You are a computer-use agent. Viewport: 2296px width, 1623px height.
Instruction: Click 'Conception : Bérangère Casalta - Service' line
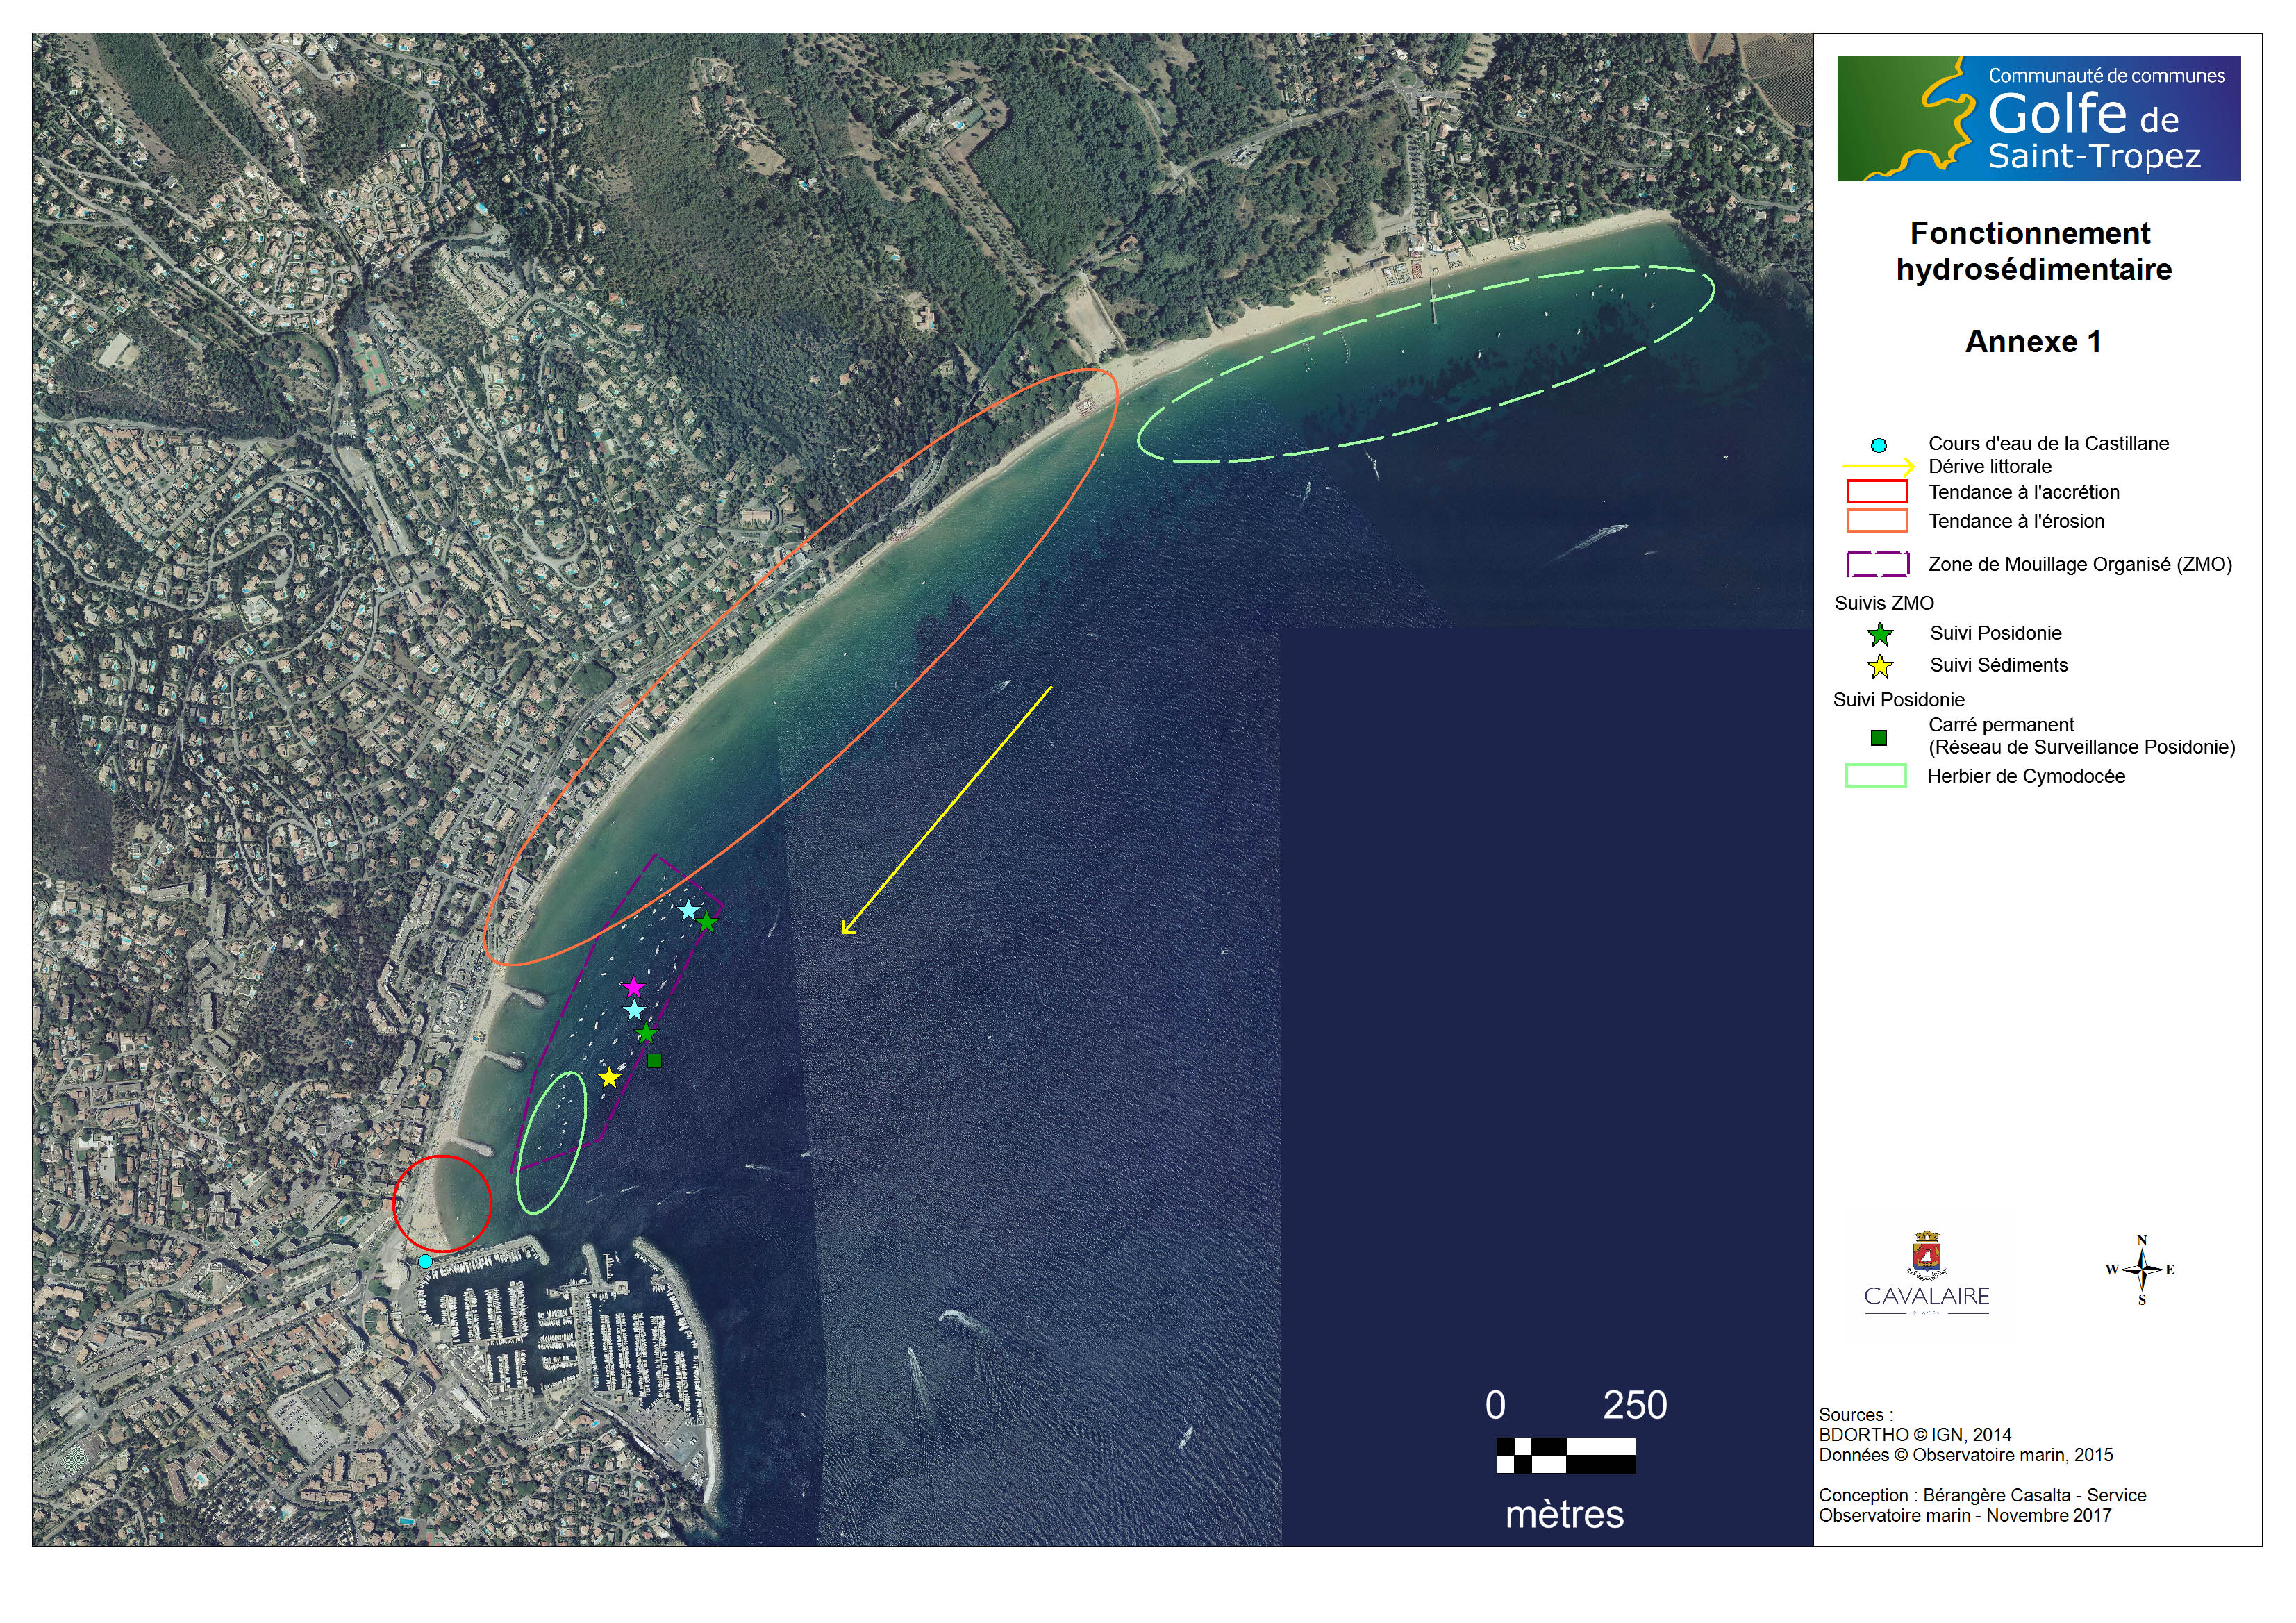click(1982, 1495)
